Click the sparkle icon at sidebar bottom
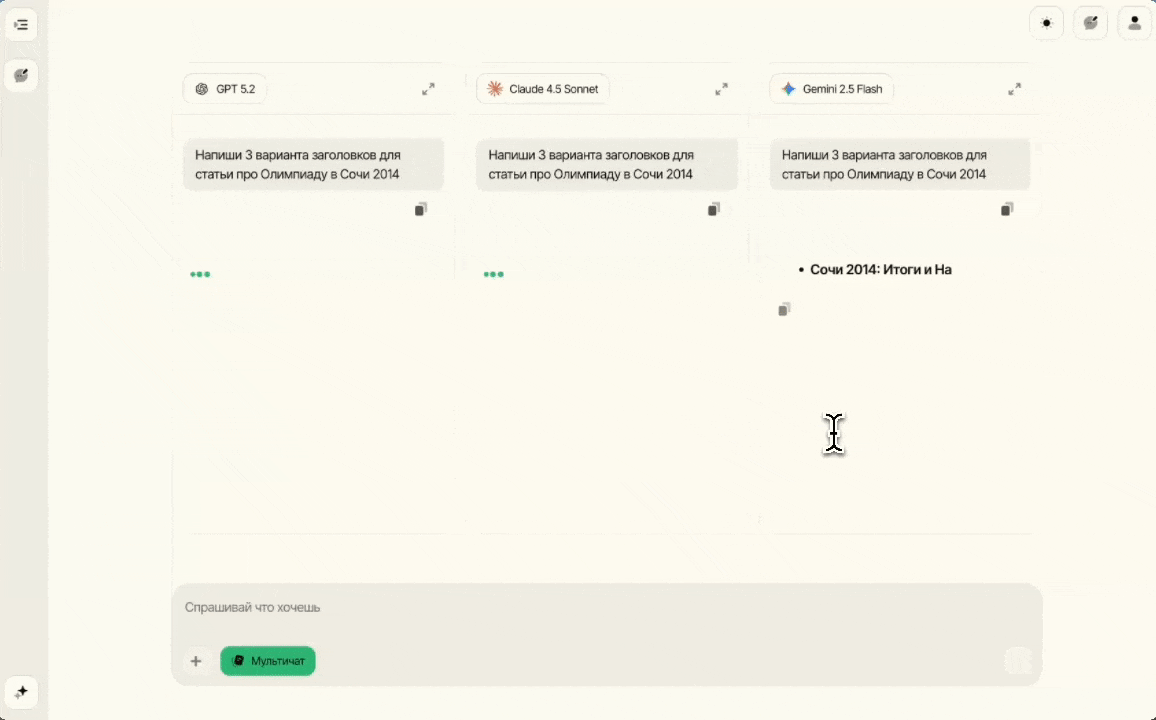The width and height of the screenshot is (1156, 720). point(21,692)
